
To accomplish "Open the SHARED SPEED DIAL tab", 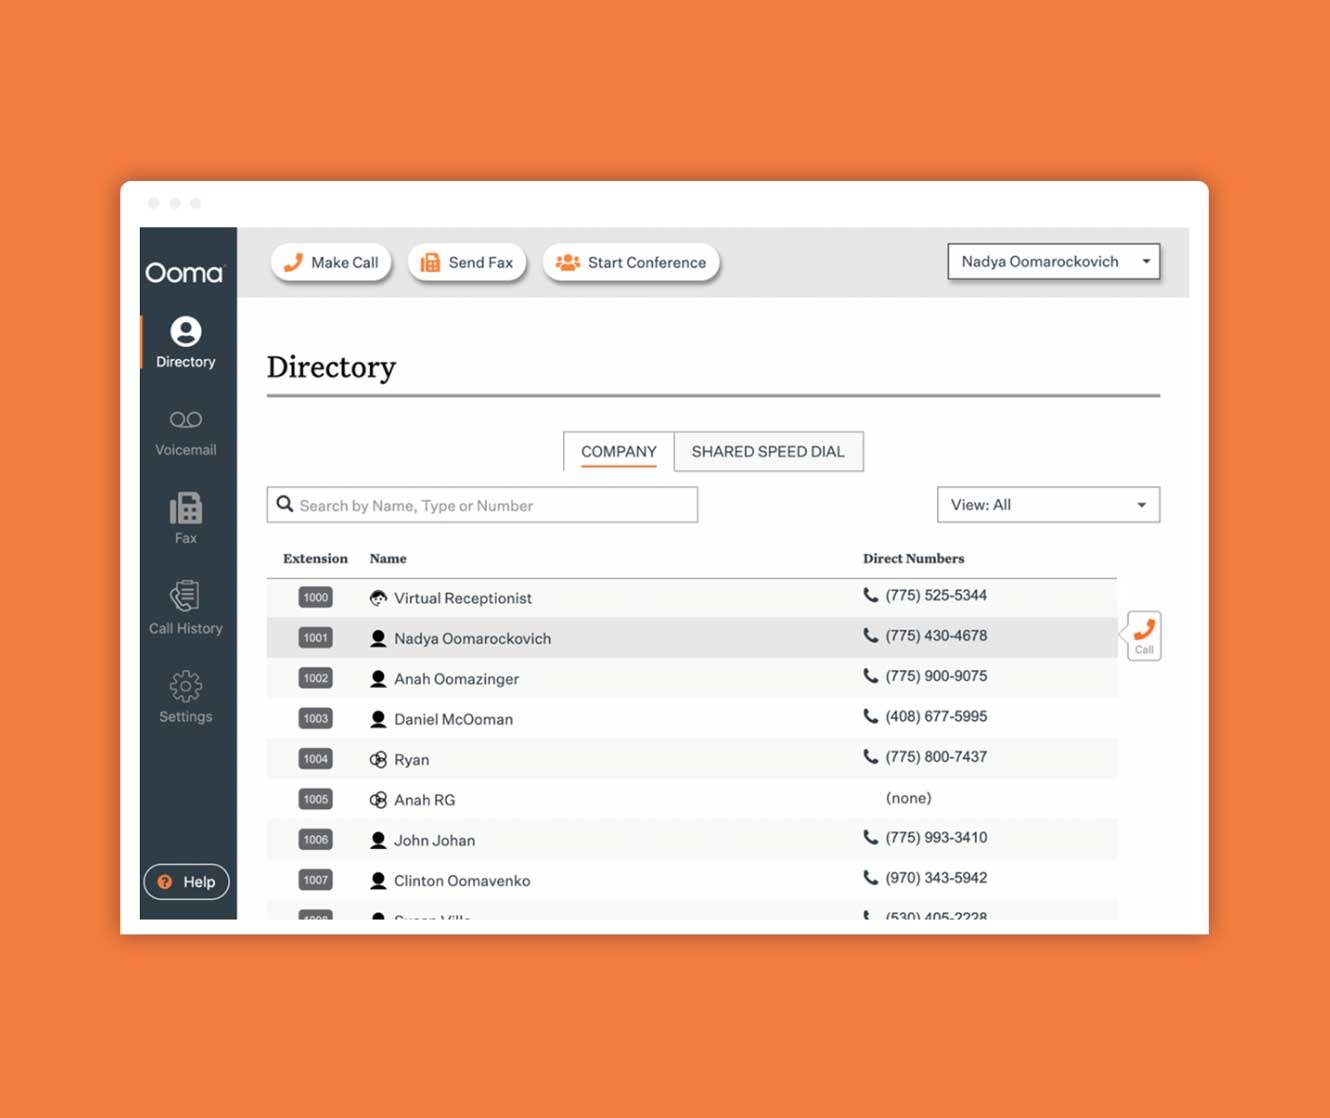I will point(768,451).
